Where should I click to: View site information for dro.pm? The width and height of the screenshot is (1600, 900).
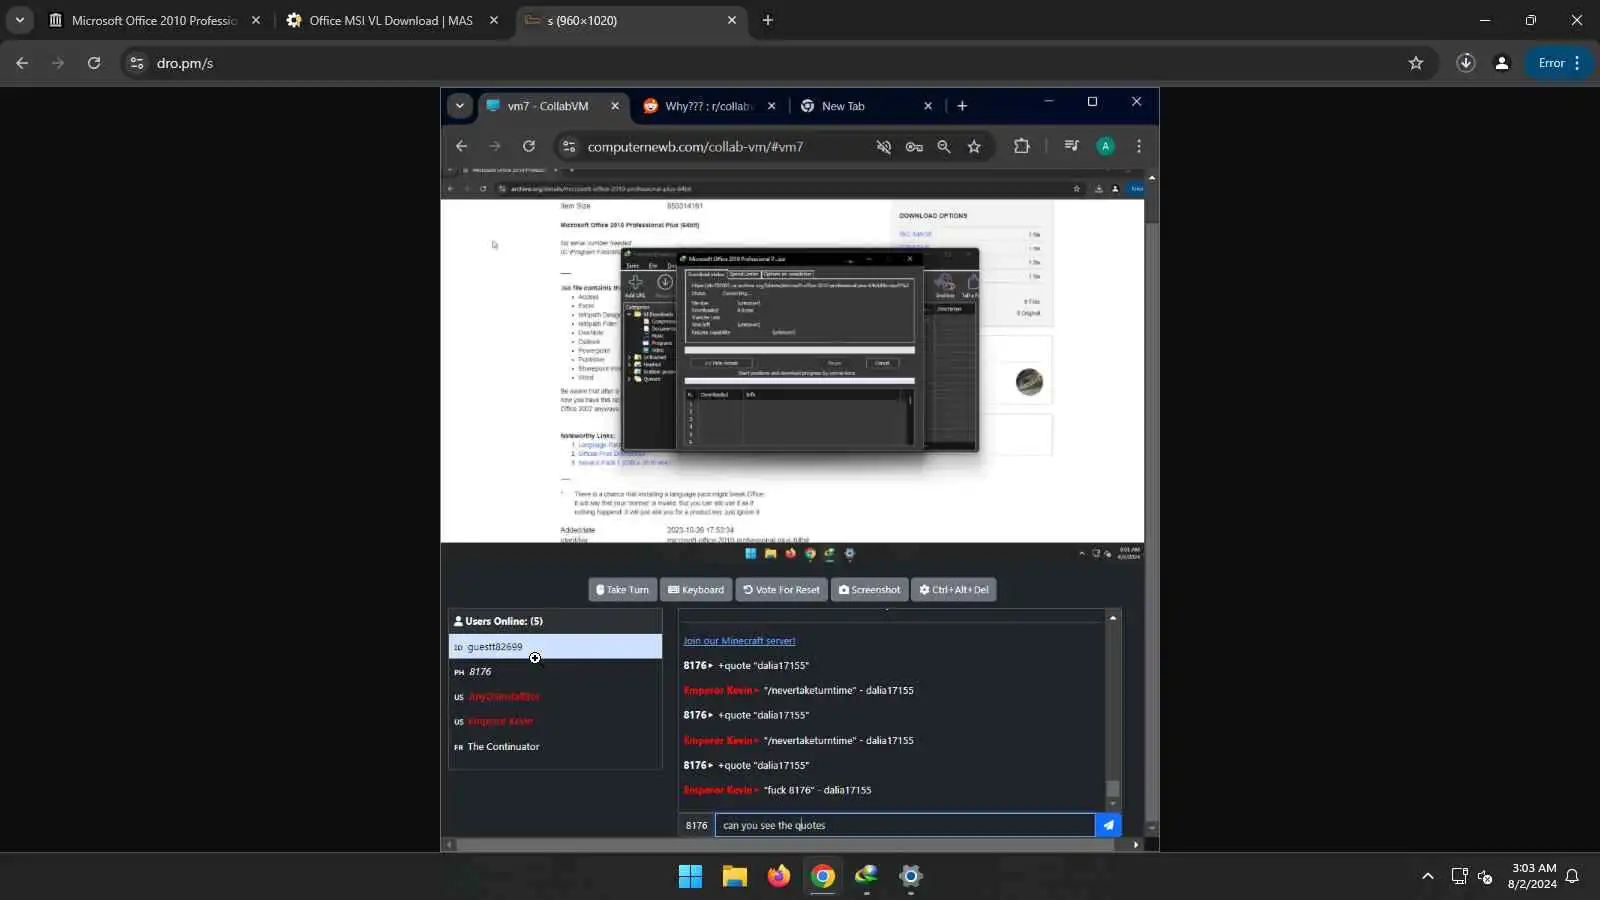137,63
